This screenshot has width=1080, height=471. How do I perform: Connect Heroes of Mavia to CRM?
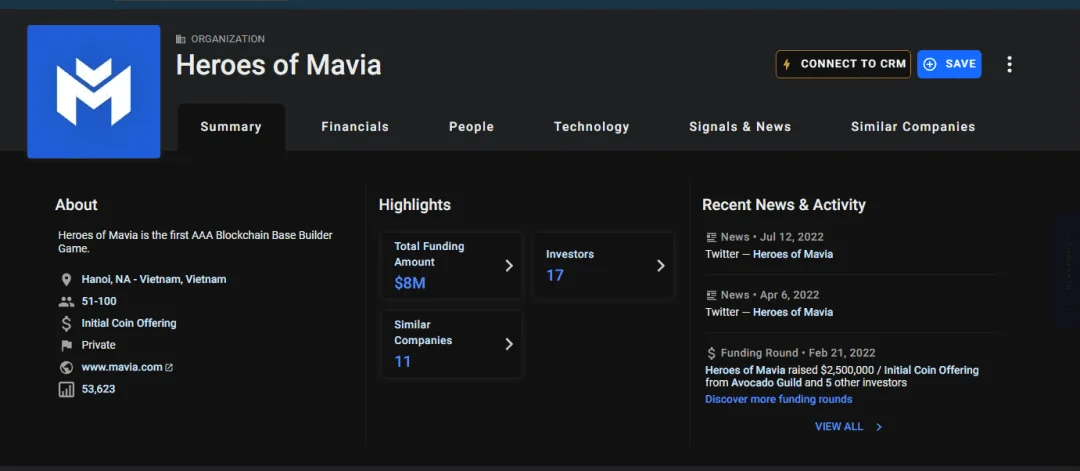[843, 64]
